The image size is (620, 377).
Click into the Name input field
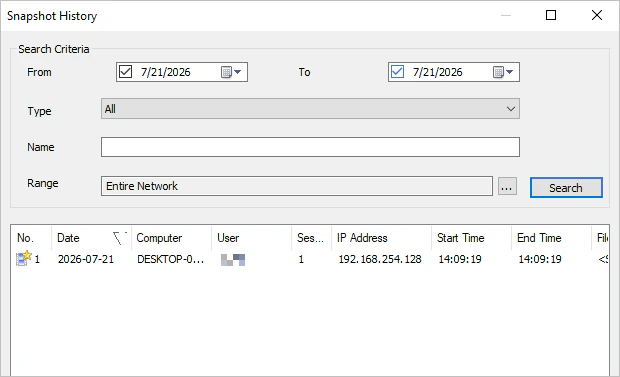point(310,147)
